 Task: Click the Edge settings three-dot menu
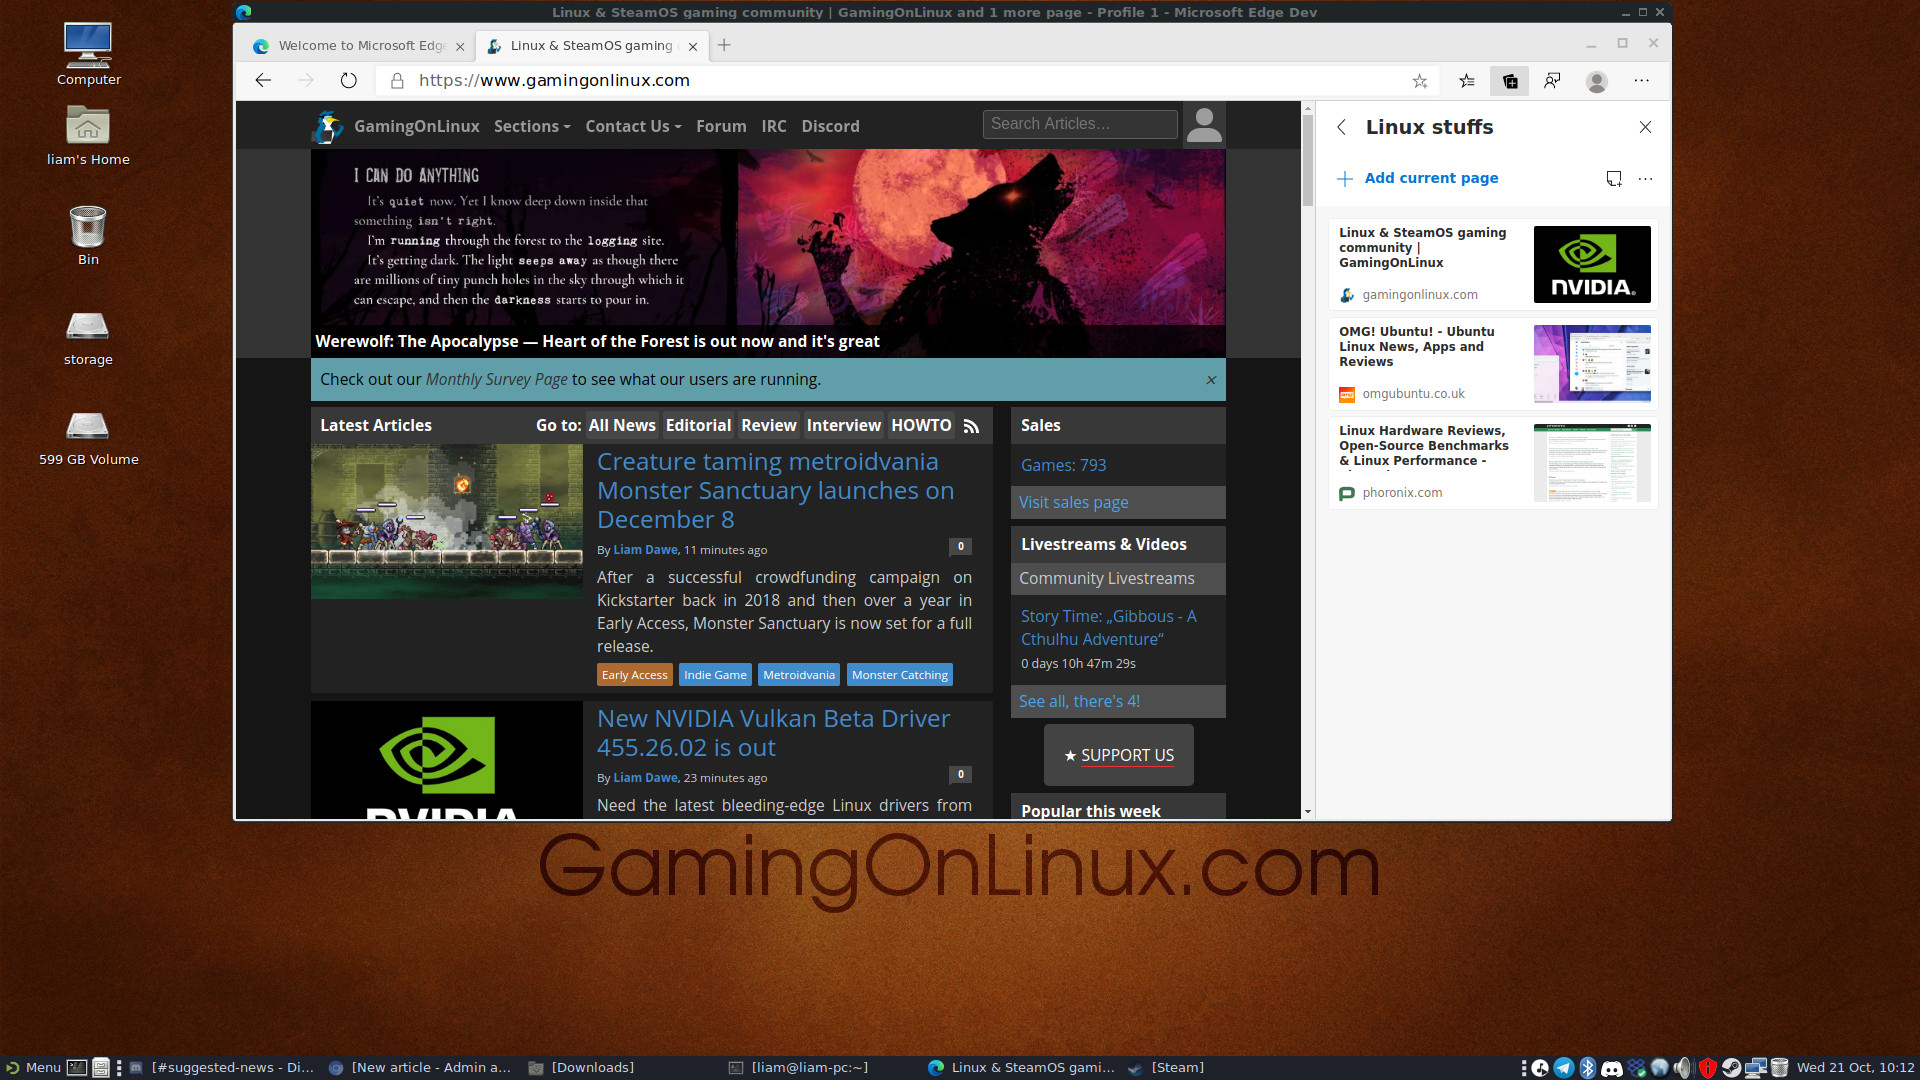click(x=1642, y=80)
